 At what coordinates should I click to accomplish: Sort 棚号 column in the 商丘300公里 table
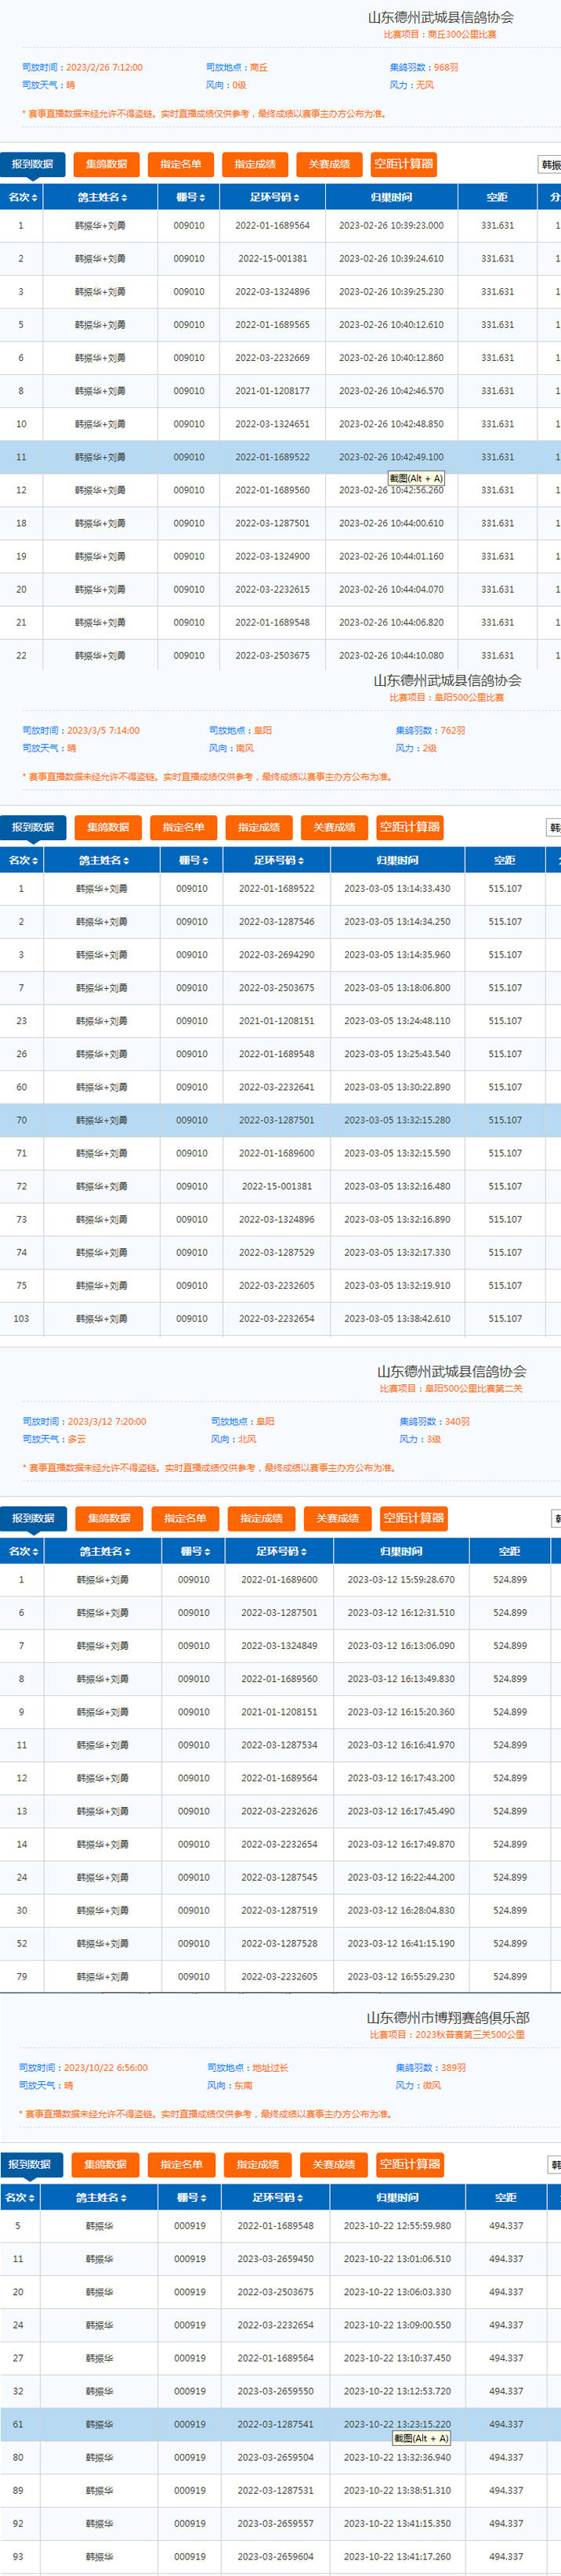tap(189, 197)
